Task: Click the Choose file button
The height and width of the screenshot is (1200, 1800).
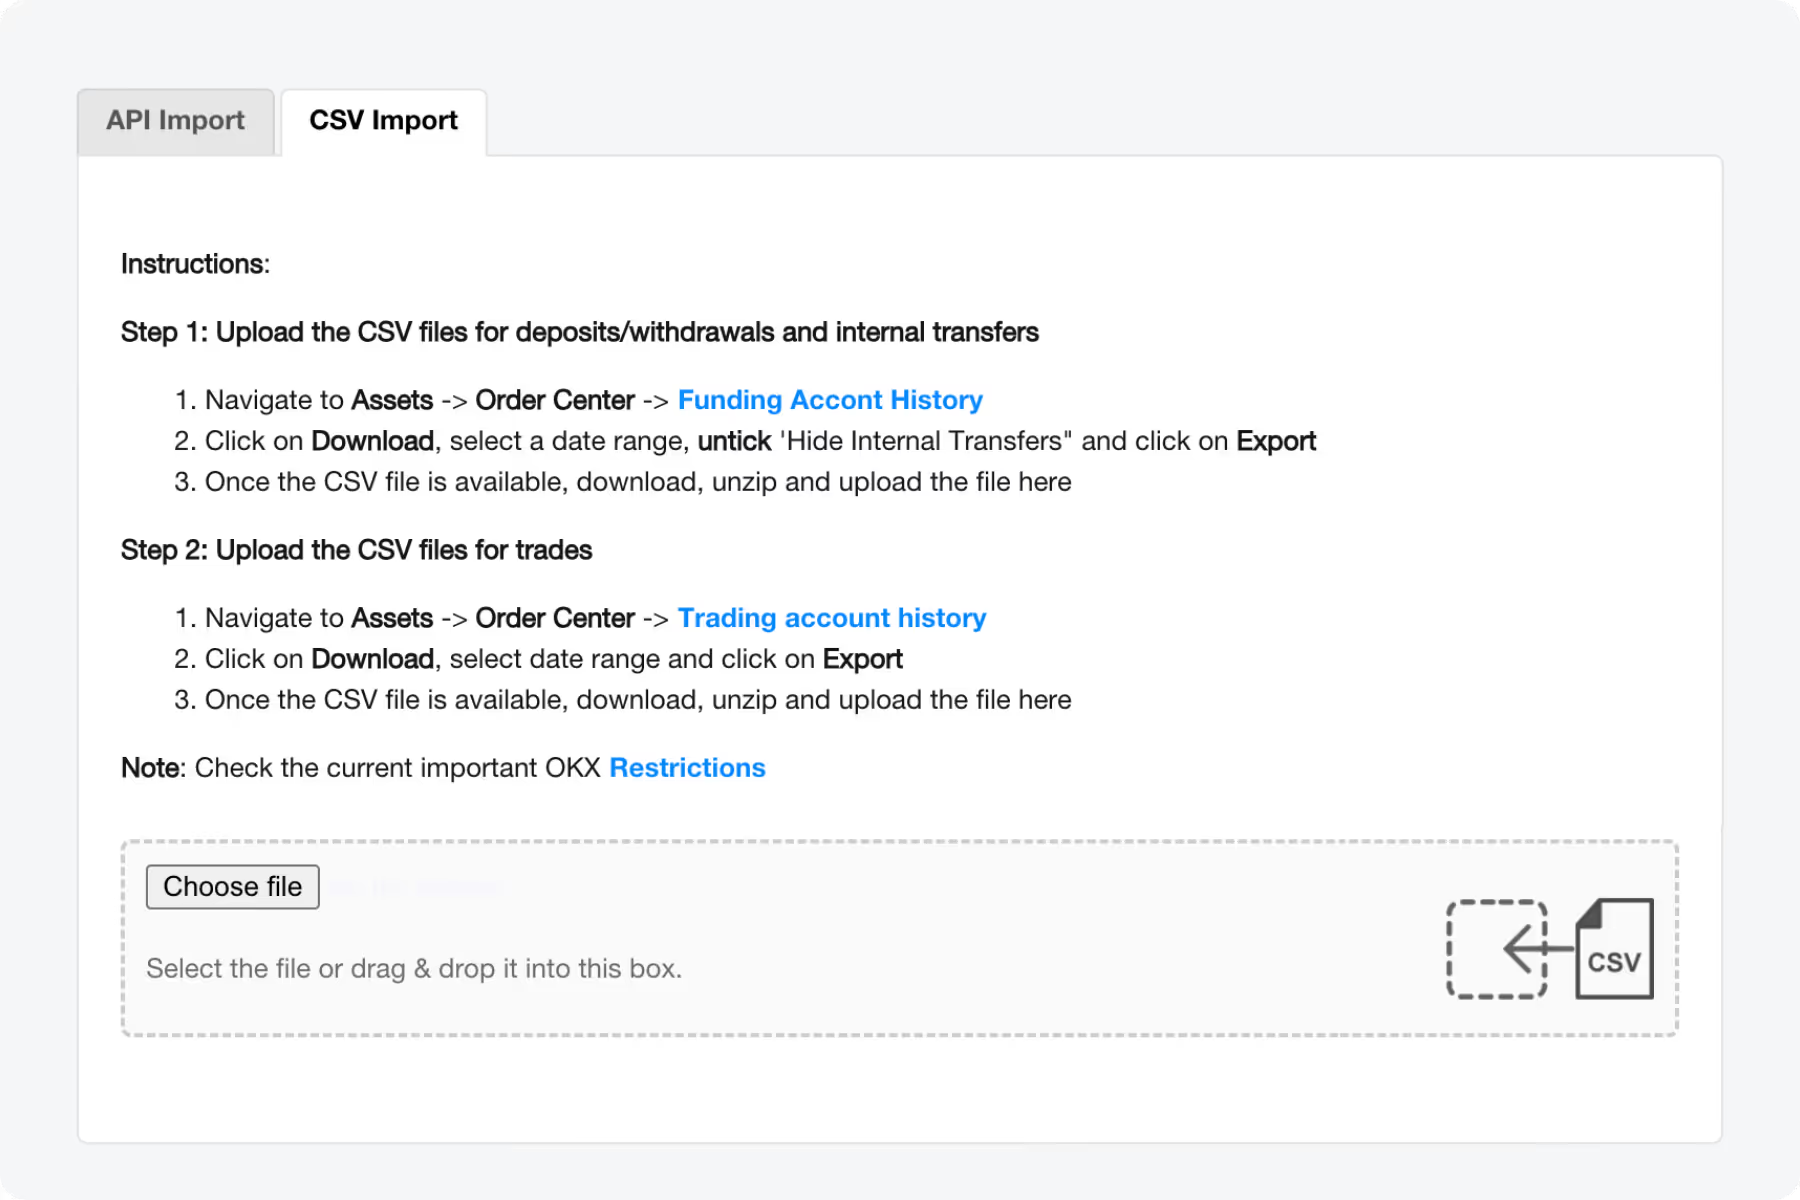Action: click(x=232, y=887)
